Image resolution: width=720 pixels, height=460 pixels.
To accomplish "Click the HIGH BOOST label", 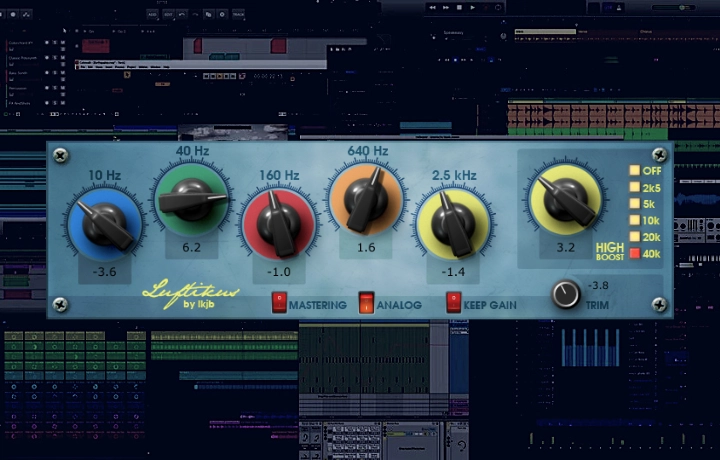I will (x=610, y=252).
